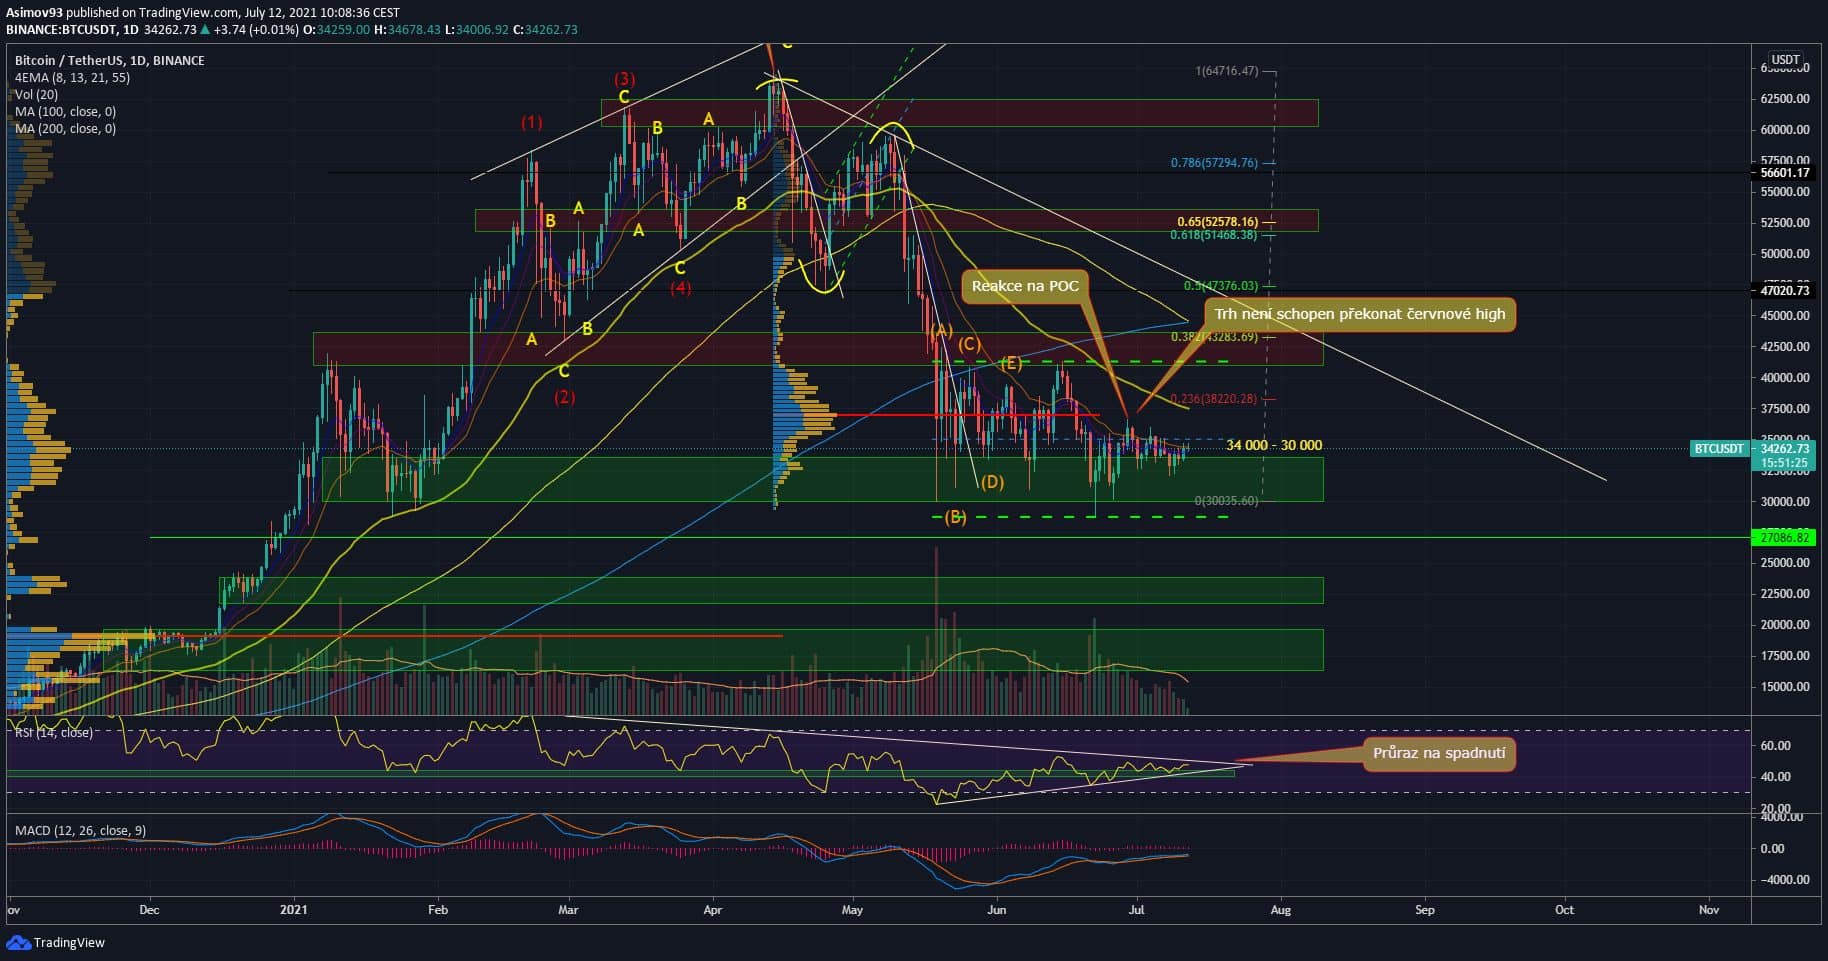This screenshot has width=1828, height=961.
Task: Click the 62500.00 price axis label
Action: (1785, 99)
